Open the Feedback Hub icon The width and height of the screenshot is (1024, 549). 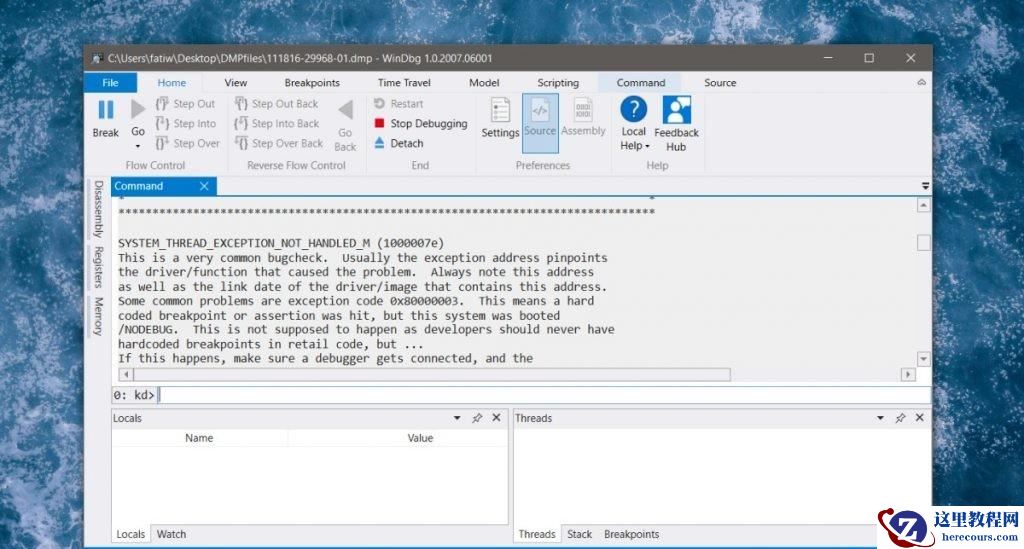(x=677, y=109)
